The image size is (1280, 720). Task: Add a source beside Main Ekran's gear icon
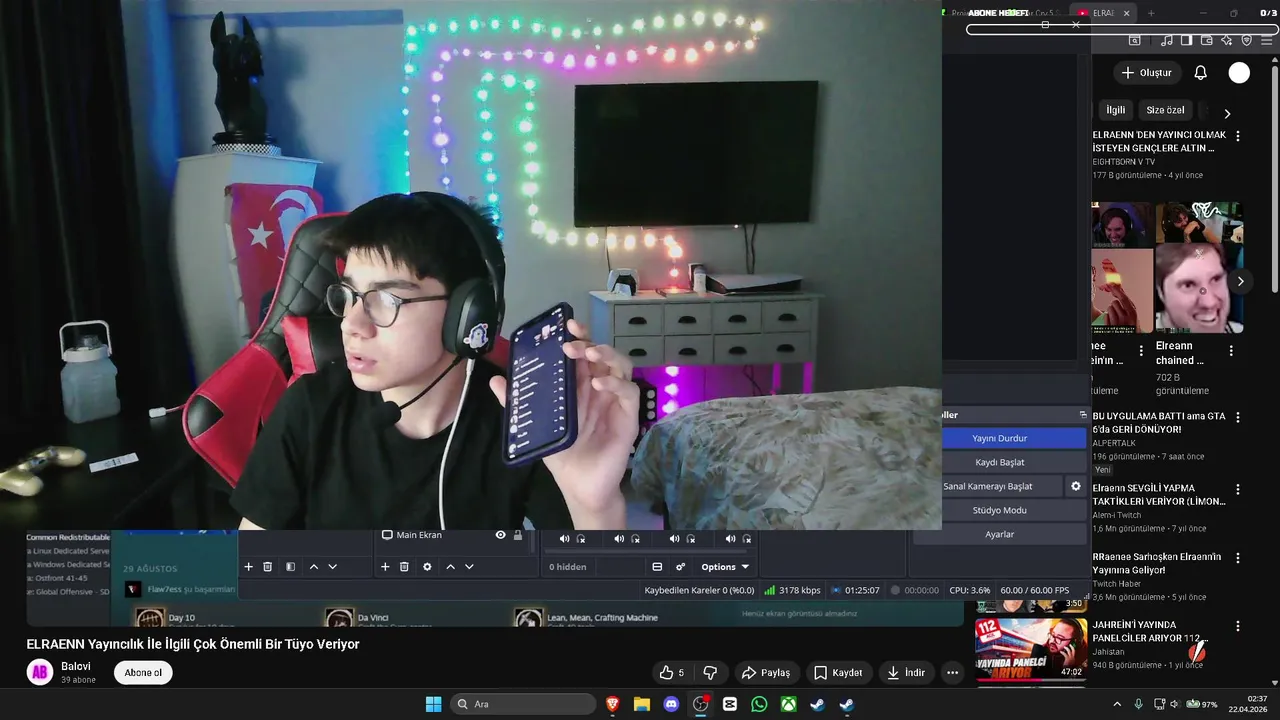pos(385,567)
